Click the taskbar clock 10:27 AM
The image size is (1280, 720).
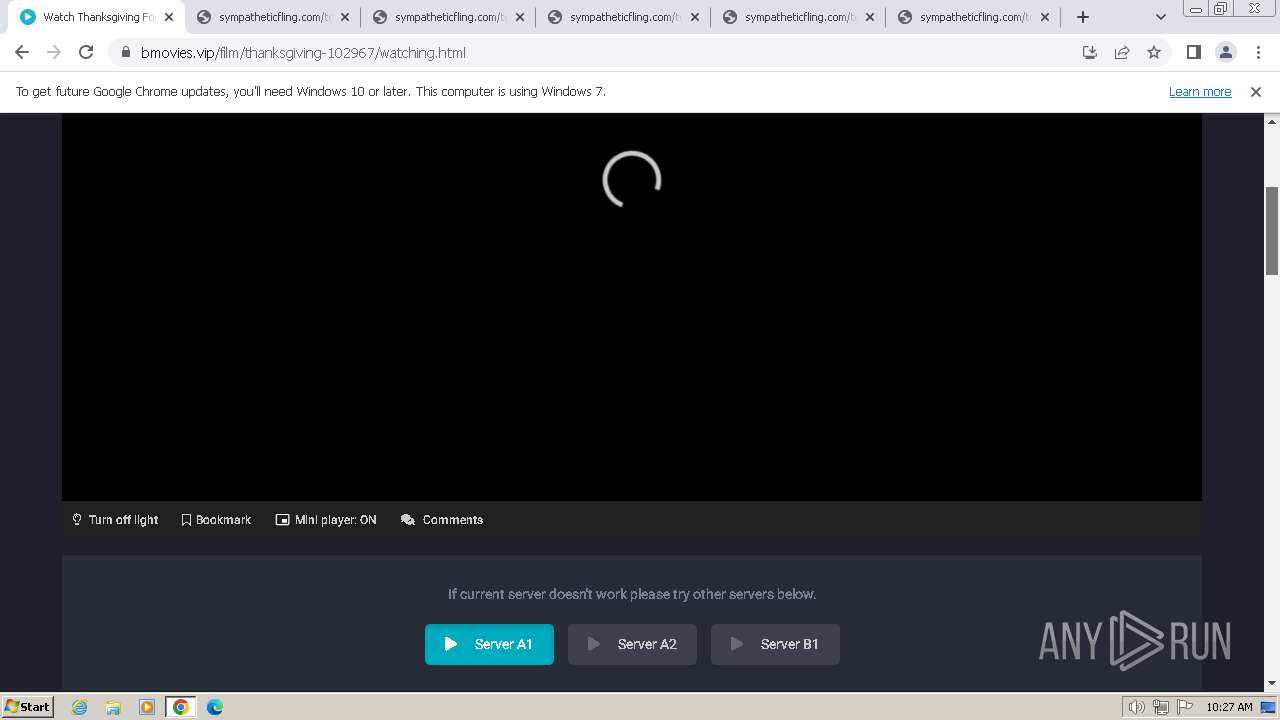(1229, 707)
